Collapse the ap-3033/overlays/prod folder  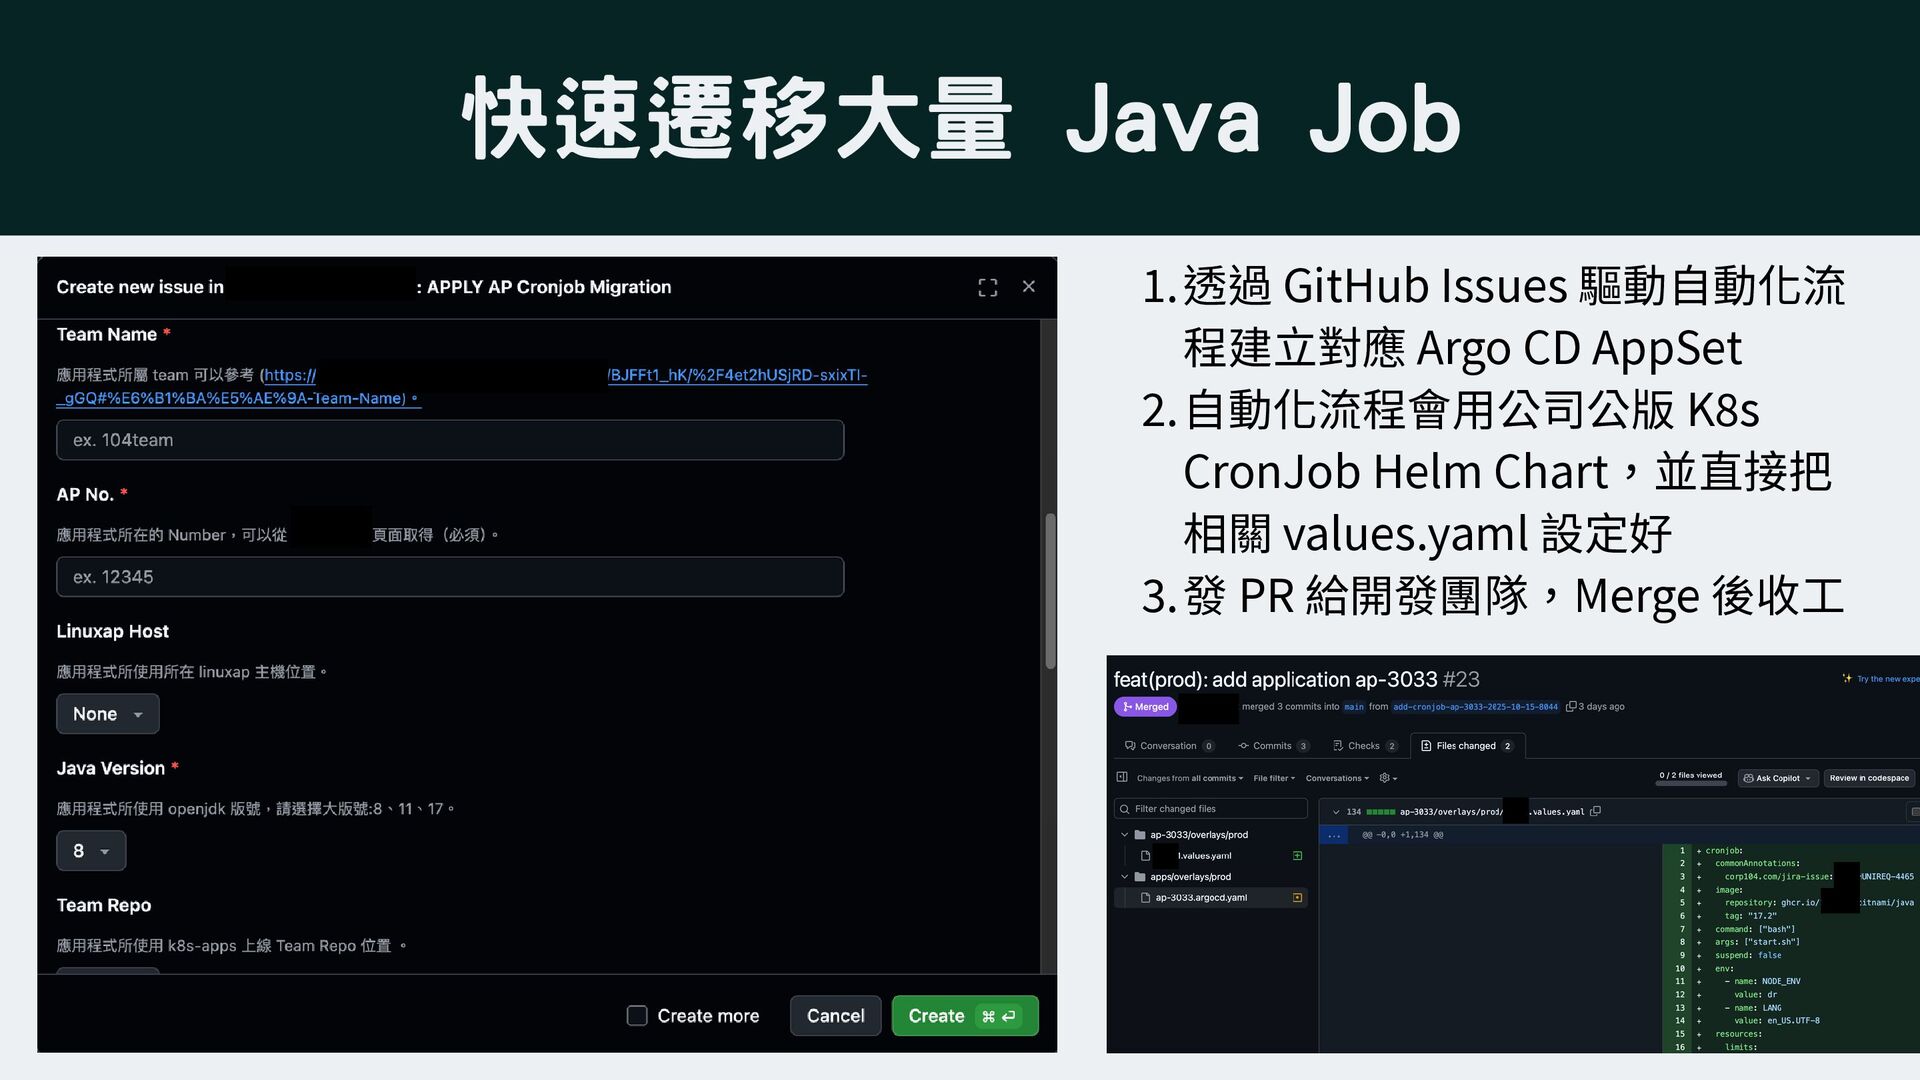coord(1124,835)
